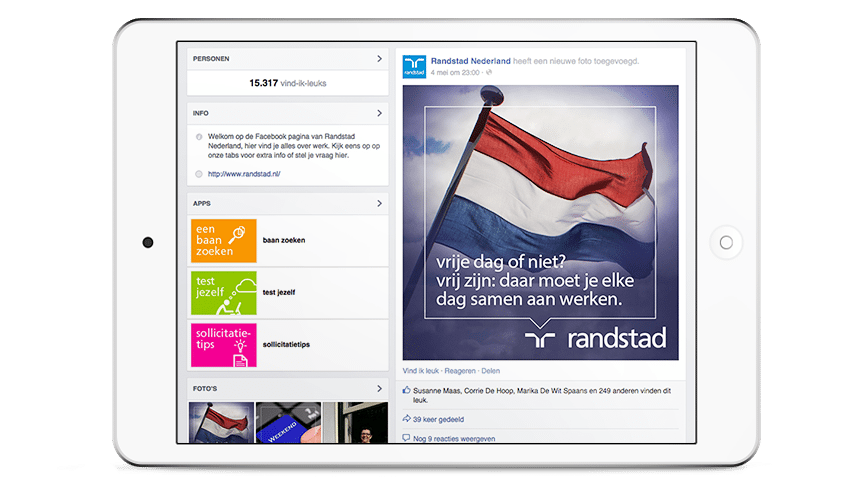Open the PERSONEN section header
Screen dimensions: 860x490
[x=288, y=59]
